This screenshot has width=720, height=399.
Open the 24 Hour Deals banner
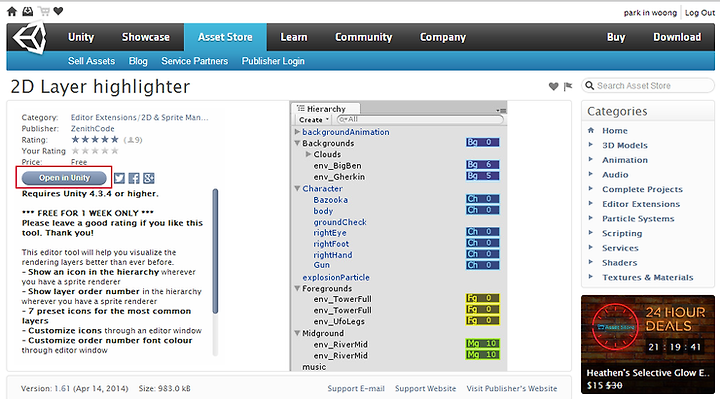(x=648, y=344)
